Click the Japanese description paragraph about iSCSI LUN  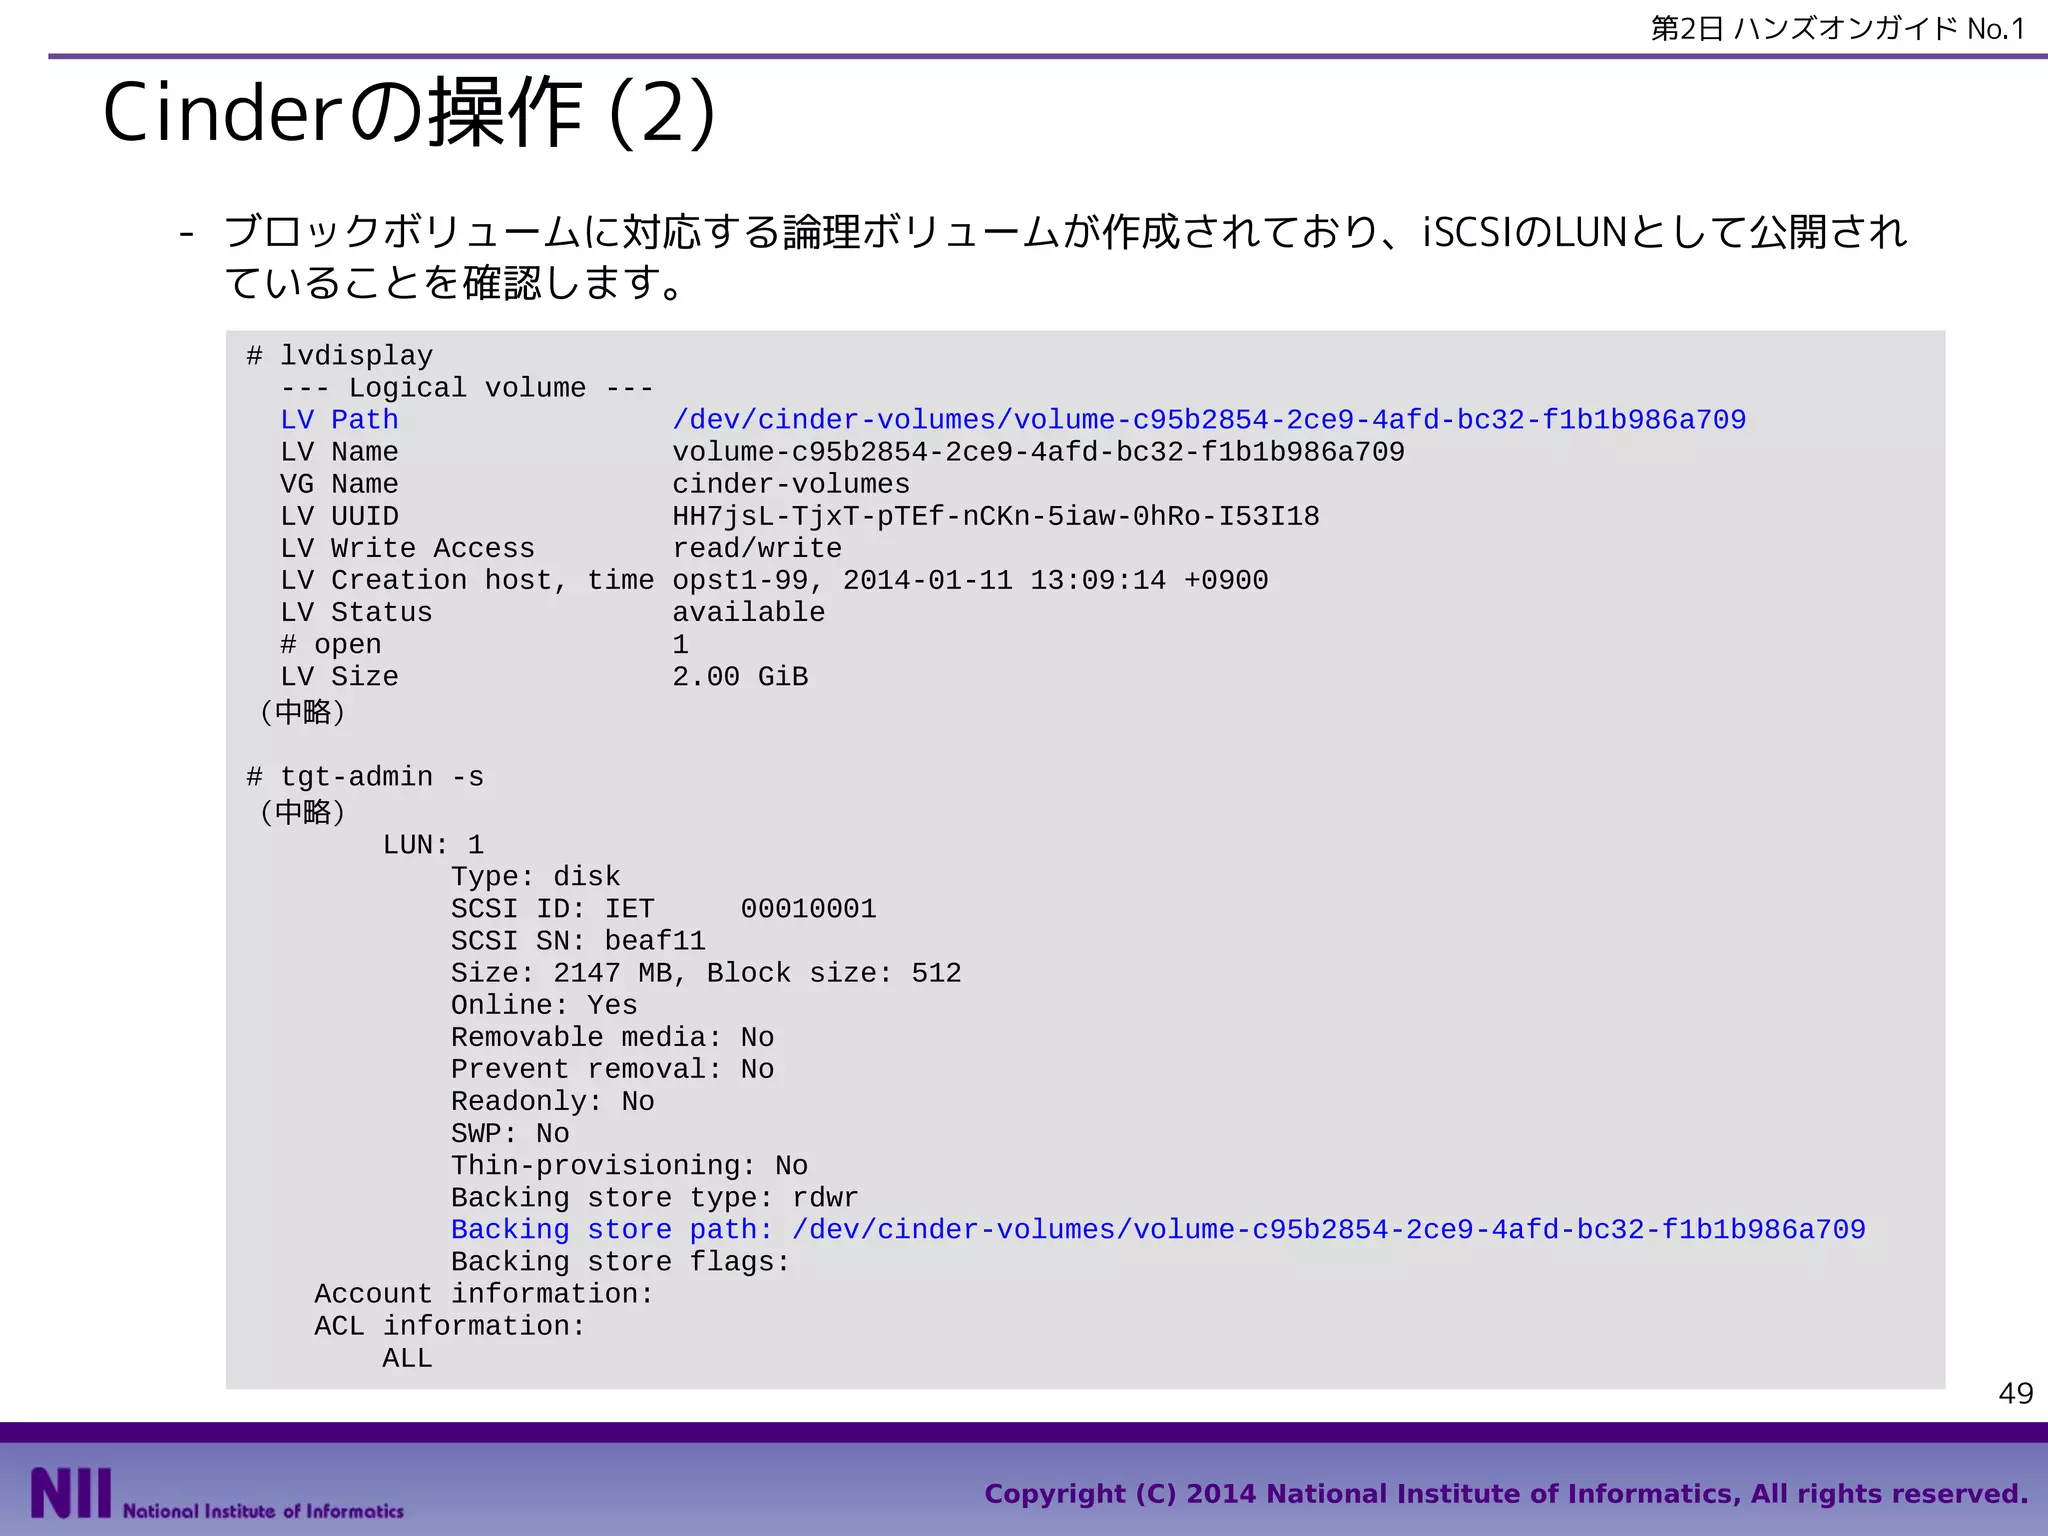coord(1065,257)
